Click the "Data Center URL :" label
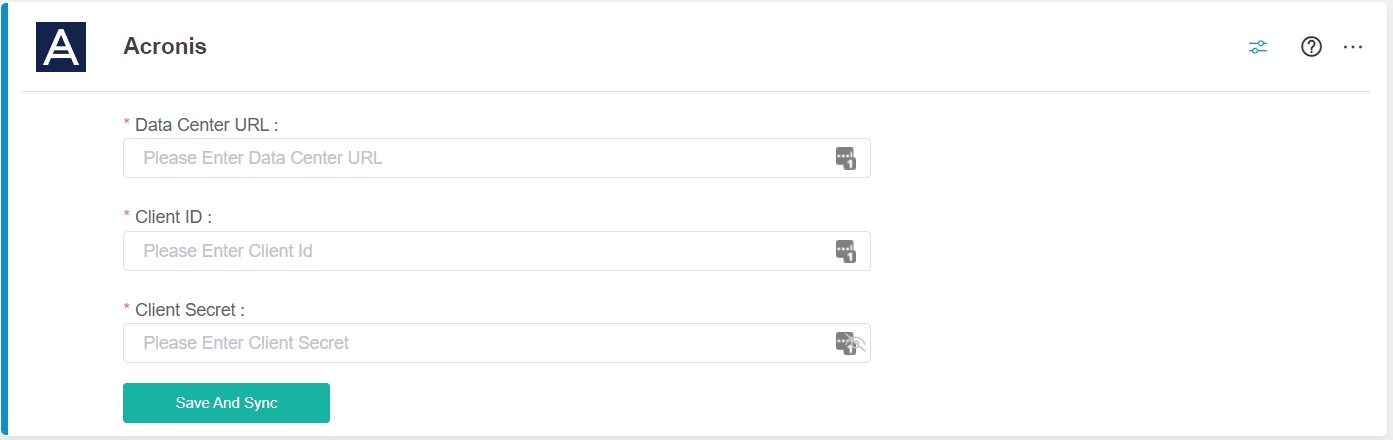This screenshot has height=440, width=1393. pos(206,125)
